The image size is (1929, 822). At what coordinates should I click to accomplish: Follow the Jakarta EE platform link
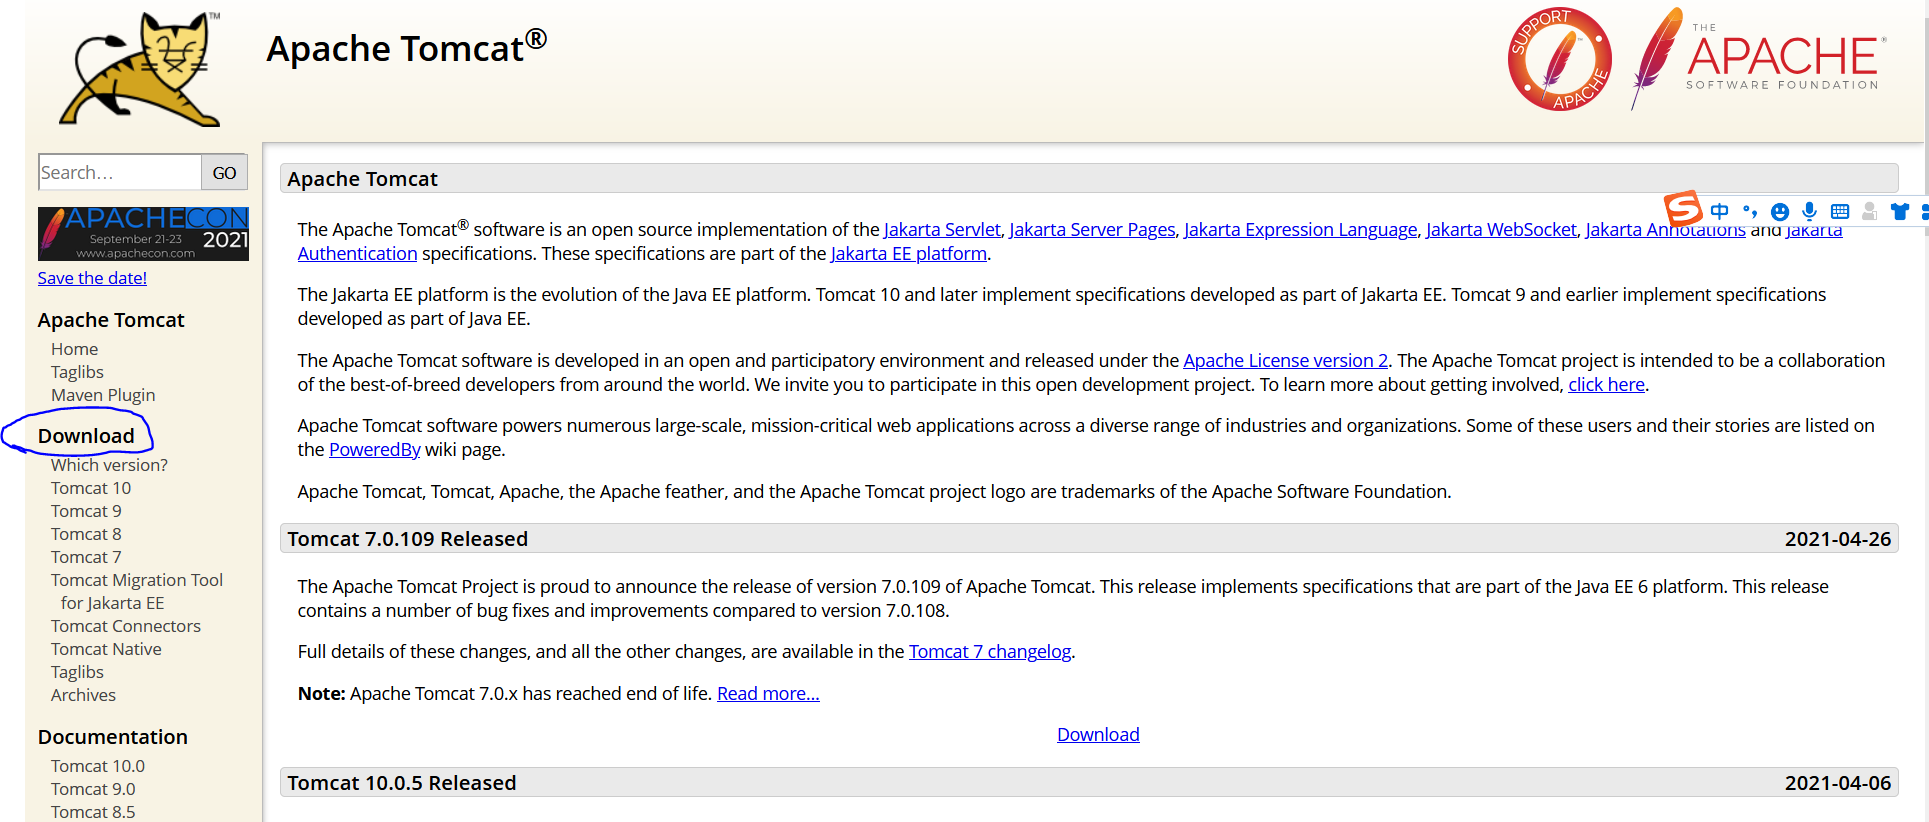[908, 254]
